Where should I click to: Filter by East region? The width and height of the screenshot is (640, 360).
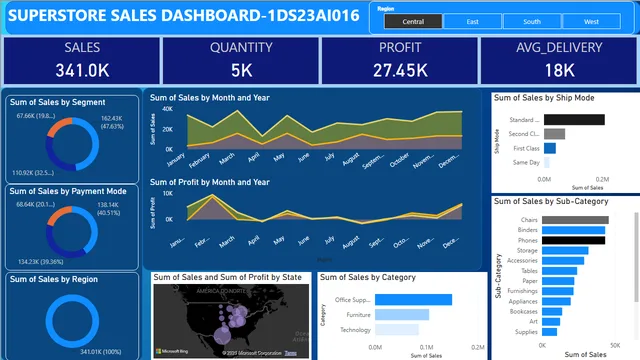(472, 22)
